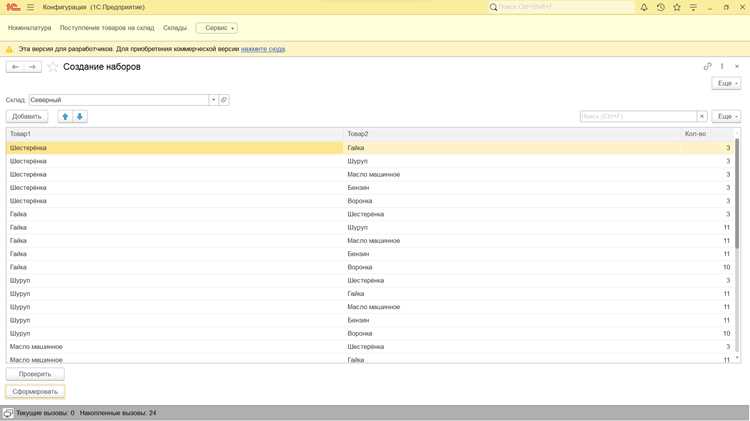Click Текущие вызовы: 0 in status bar
This screenshot has width=750, height=421.
[45, 413]
